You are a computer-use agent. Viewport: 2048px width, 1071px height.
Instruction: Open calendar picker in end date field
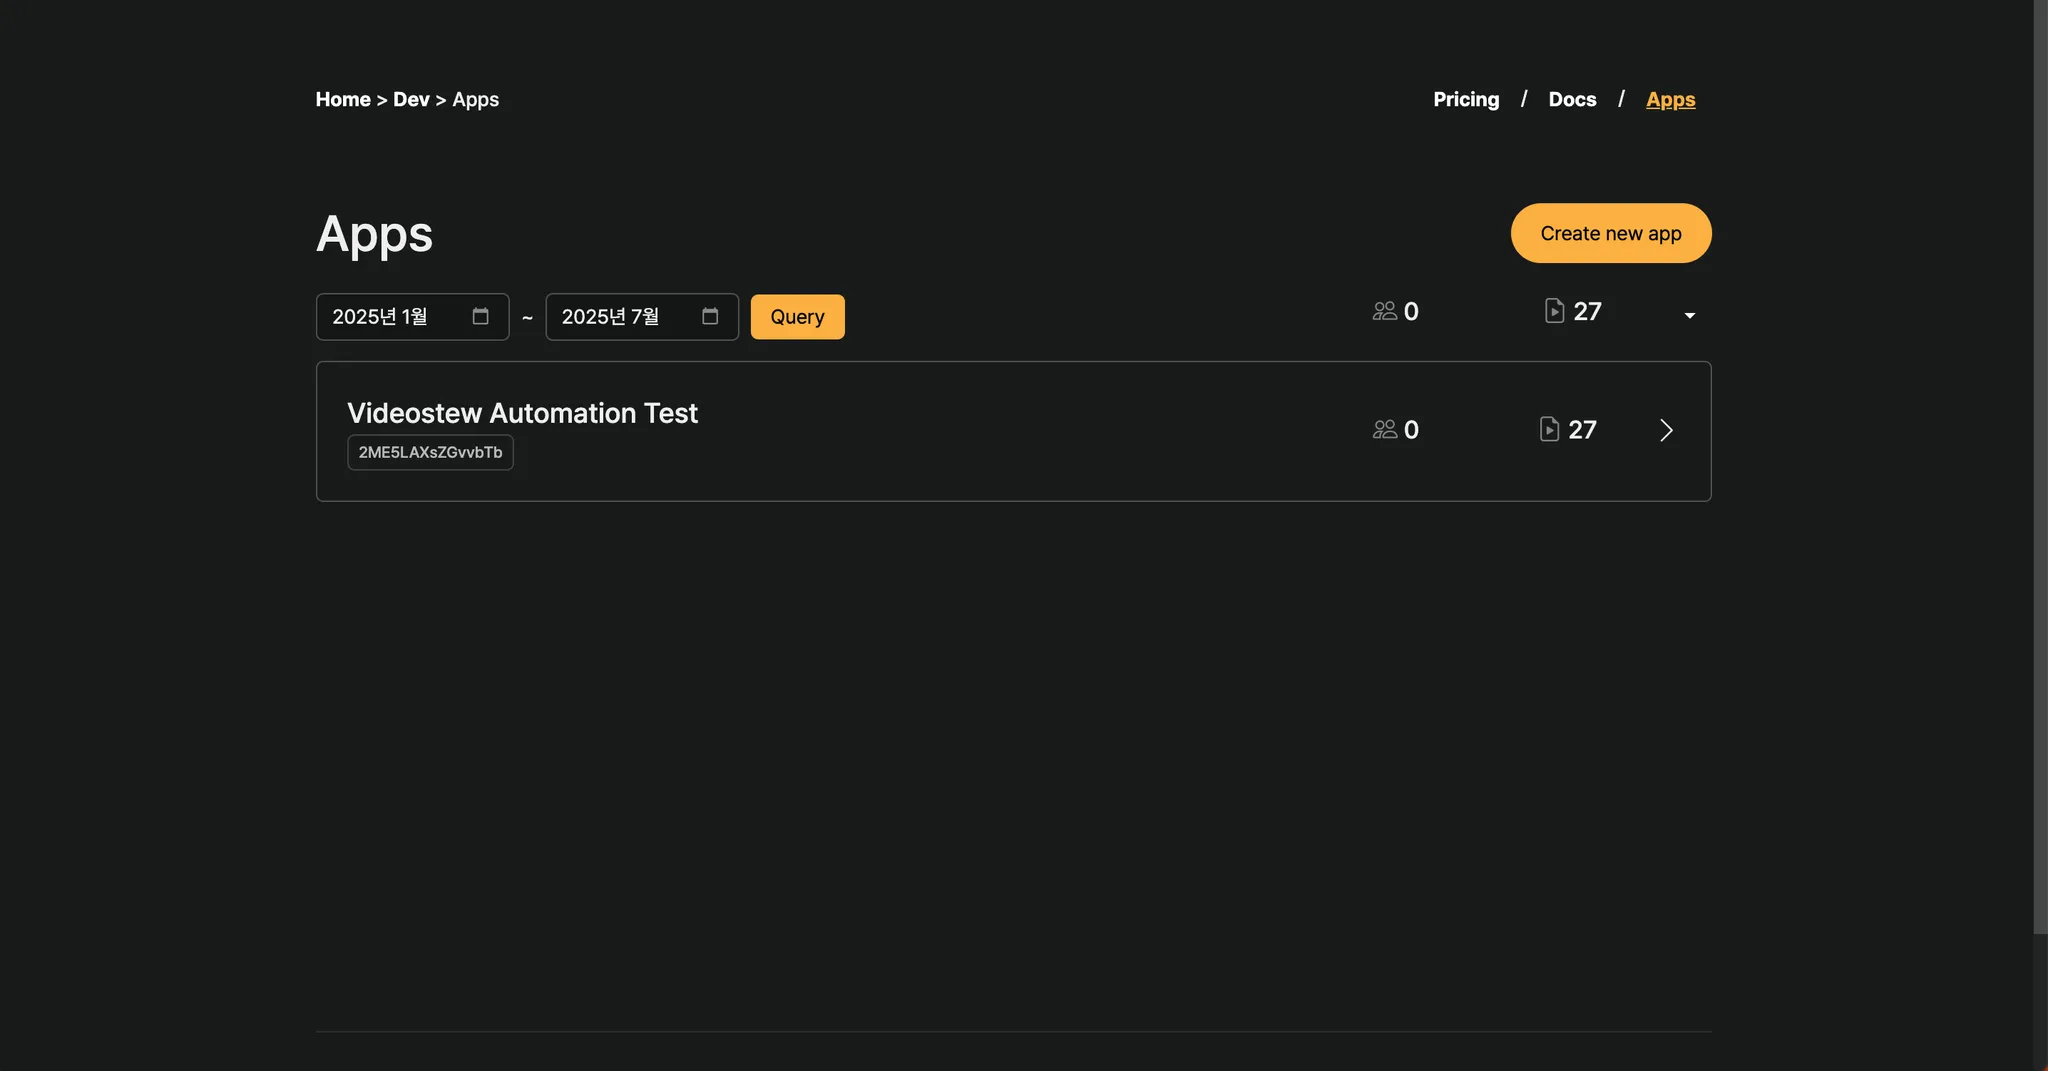point(710,316)
